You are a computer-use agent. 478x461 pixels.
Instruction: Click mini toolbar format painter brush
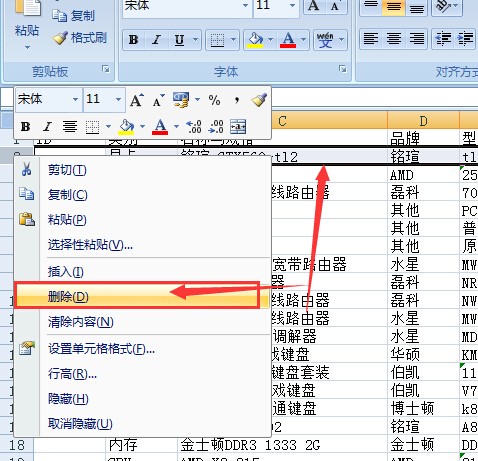(259, 100)
